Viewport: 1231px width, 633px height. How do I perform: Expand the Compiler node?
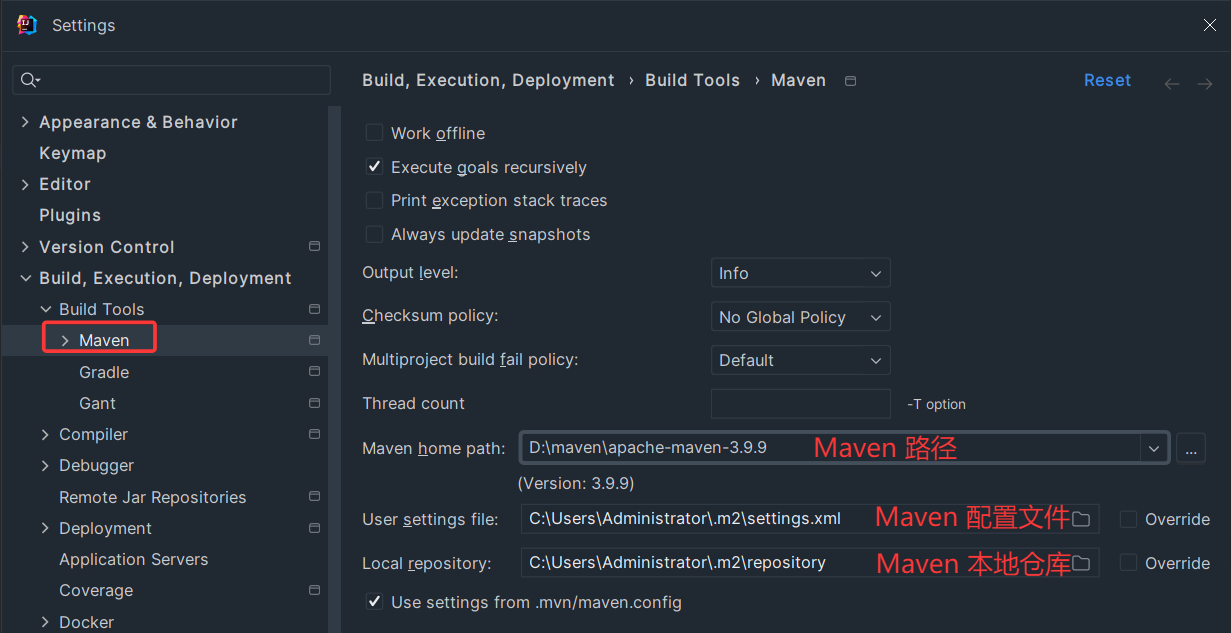pyautogui.click(x=45, y=434)
